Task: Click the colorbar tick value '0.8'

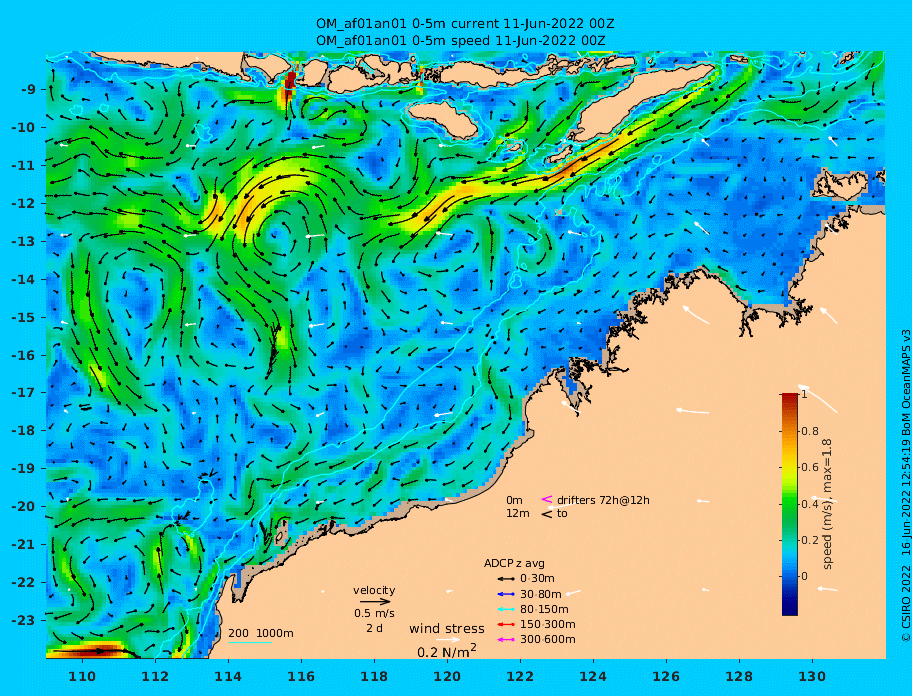Action: tap(810, 431)
